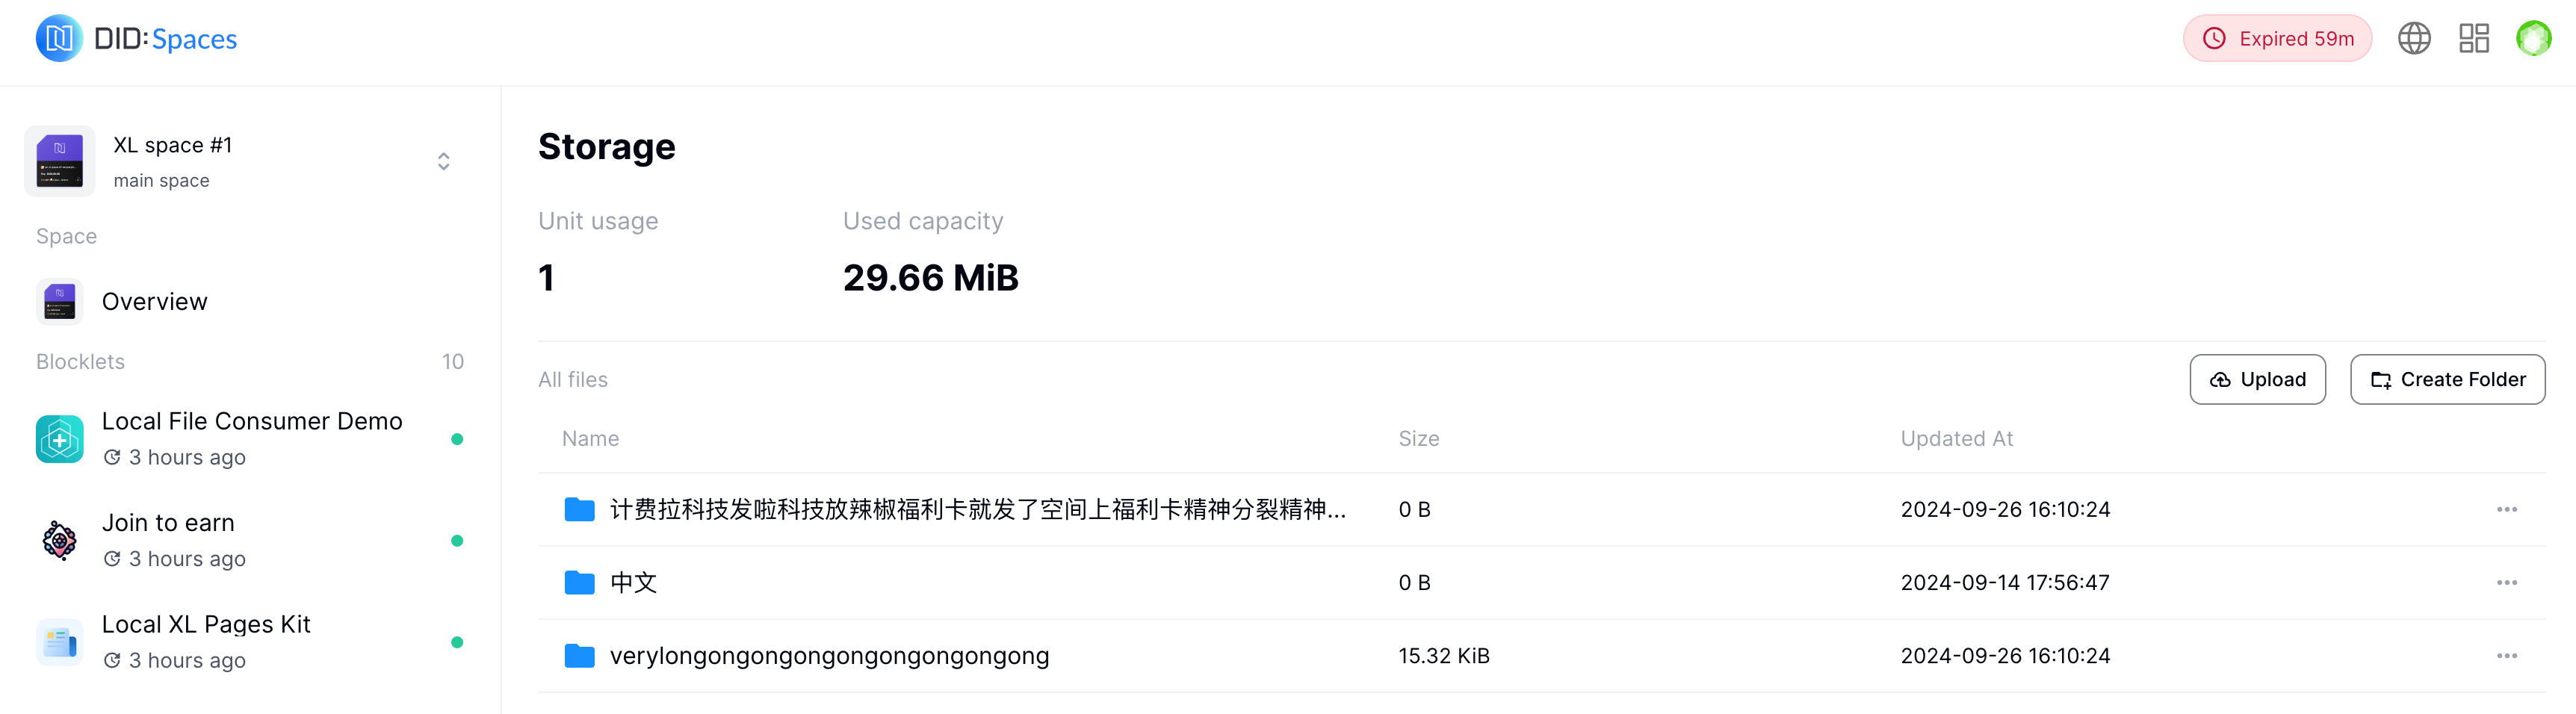The width and height of the screenshot is (2576, 714).
Task: Open more options for 中文 folder
Action: pos(2506,583)
